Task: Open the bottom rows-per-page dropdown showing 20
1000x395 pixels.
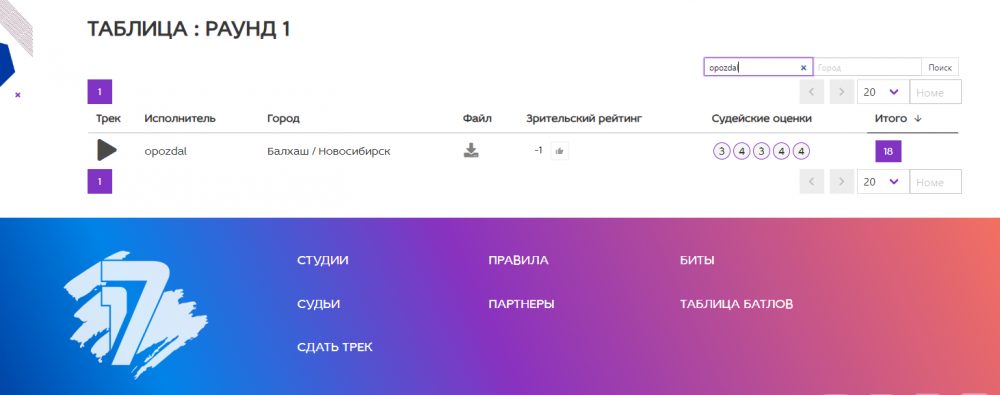Action: click(x=883, y=182)
